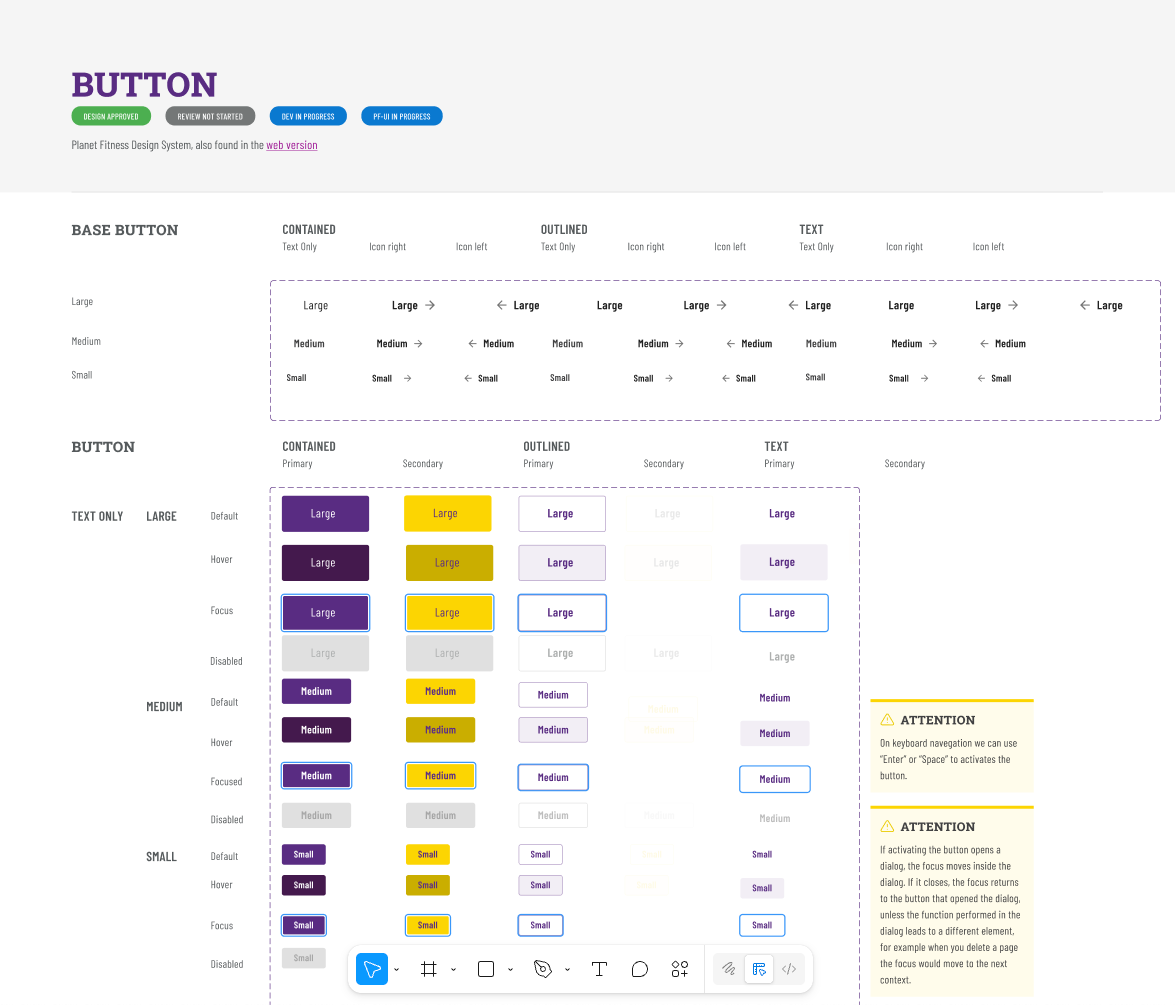Expand the shape tools dropdown chevron
The width and height of the screenshot is (1175, 1005).
pyautogui.click(x=510, y=970)
